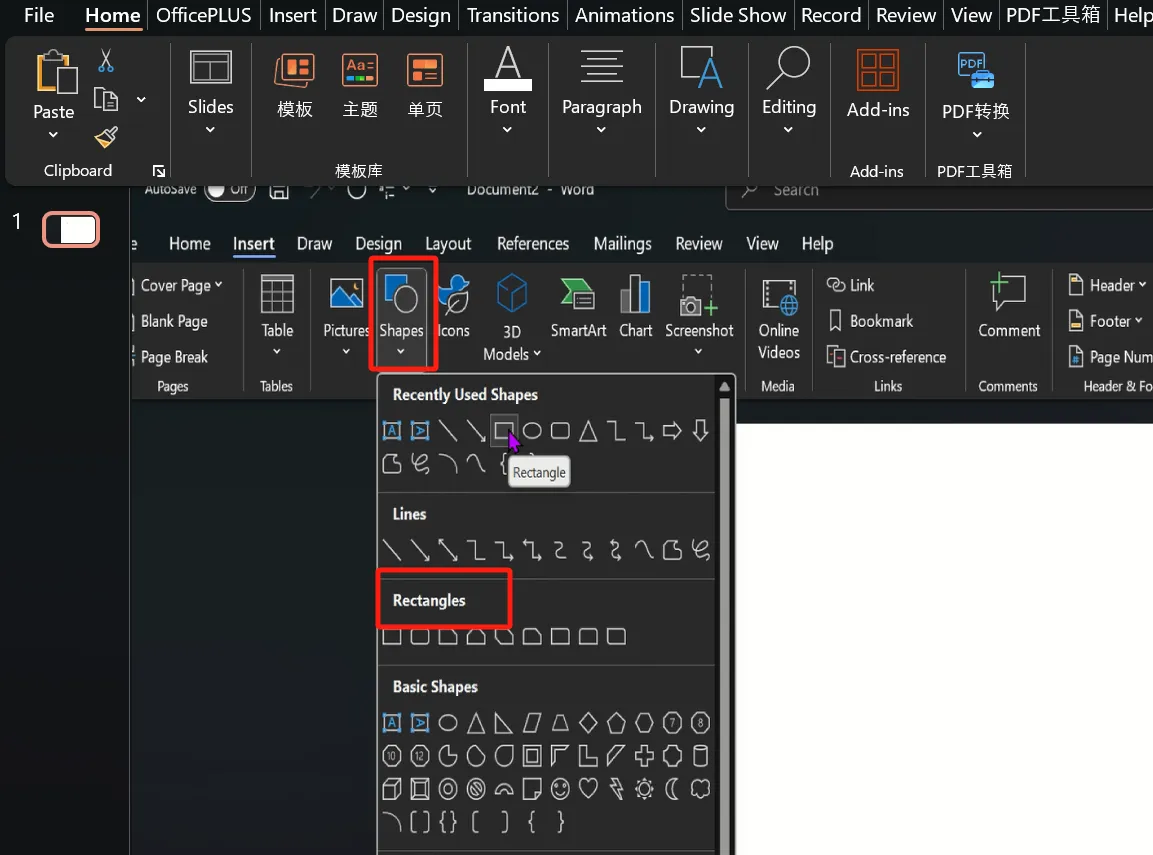Open the File menu
This screenshot has width=1153, height=855.
39,15
